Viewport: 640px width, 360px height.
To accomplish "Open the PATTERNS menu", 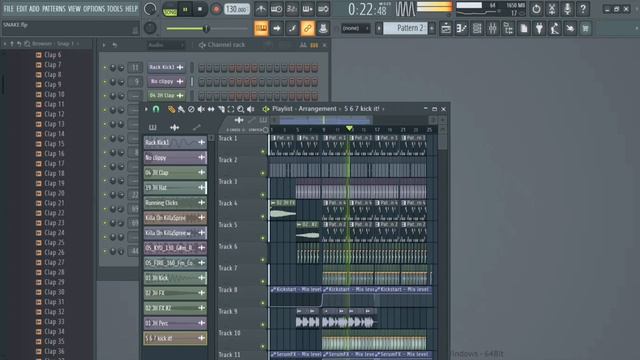I will pyautogui.click(x=53, y=9).
